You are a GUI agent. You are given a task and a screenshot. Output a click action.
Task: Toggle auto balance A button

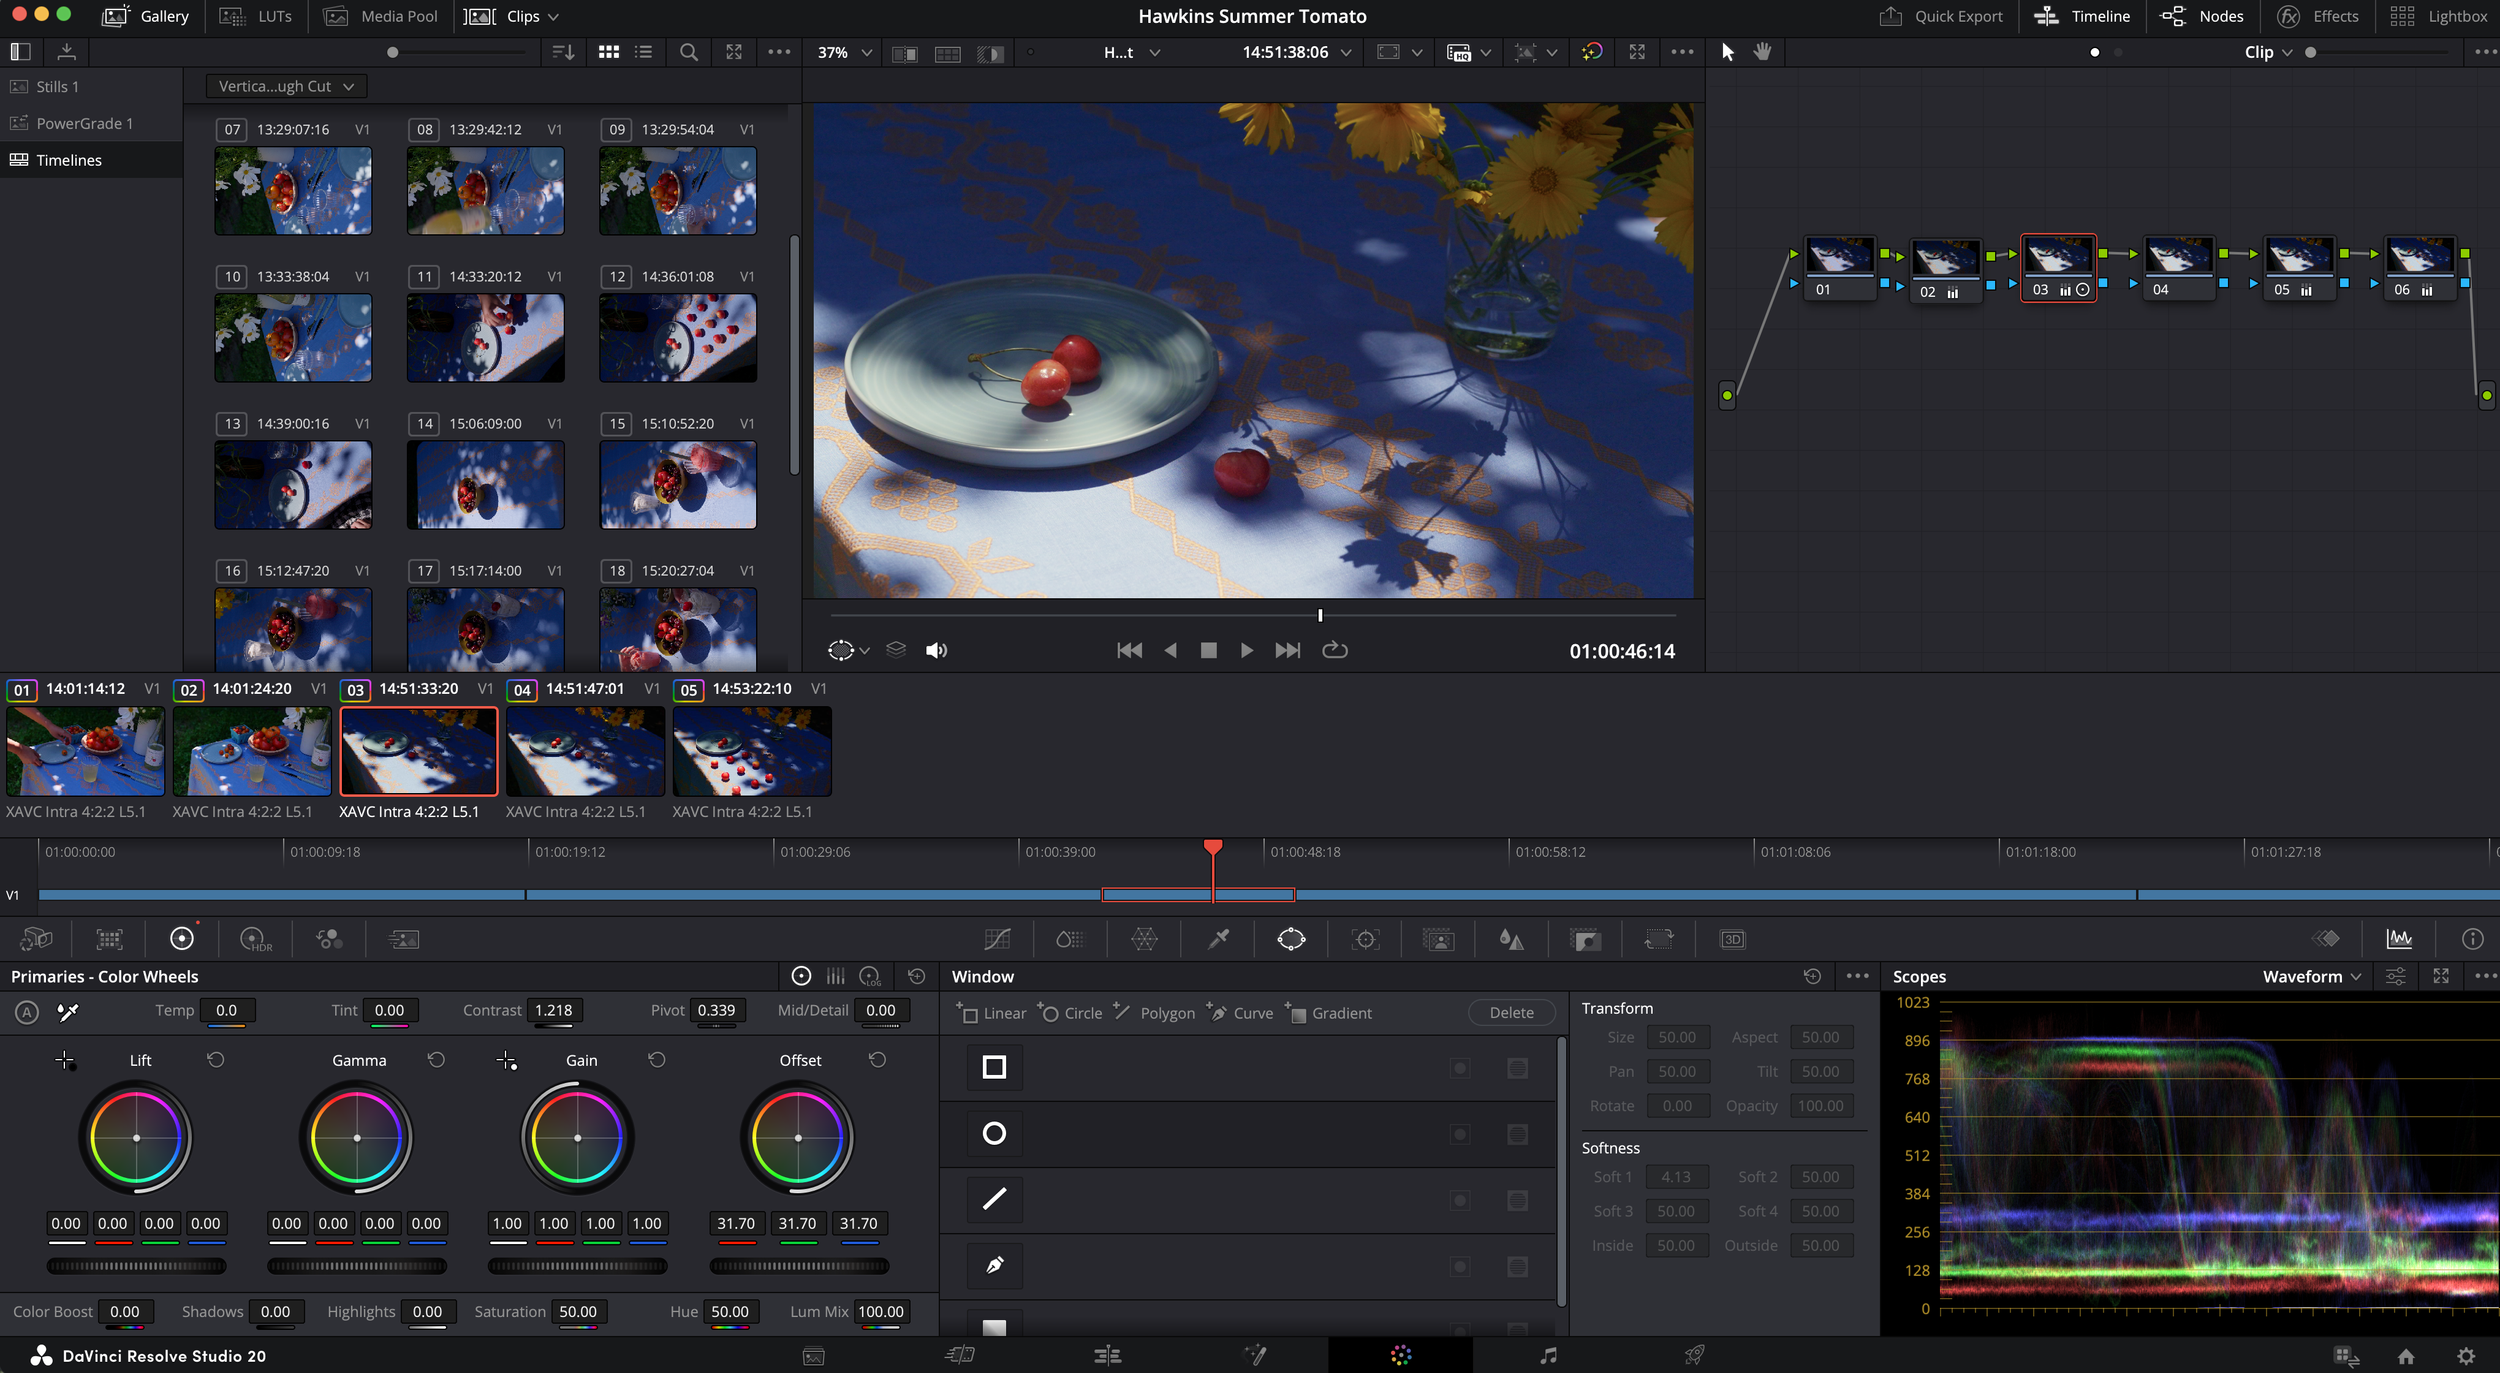tap(27, 1012)
